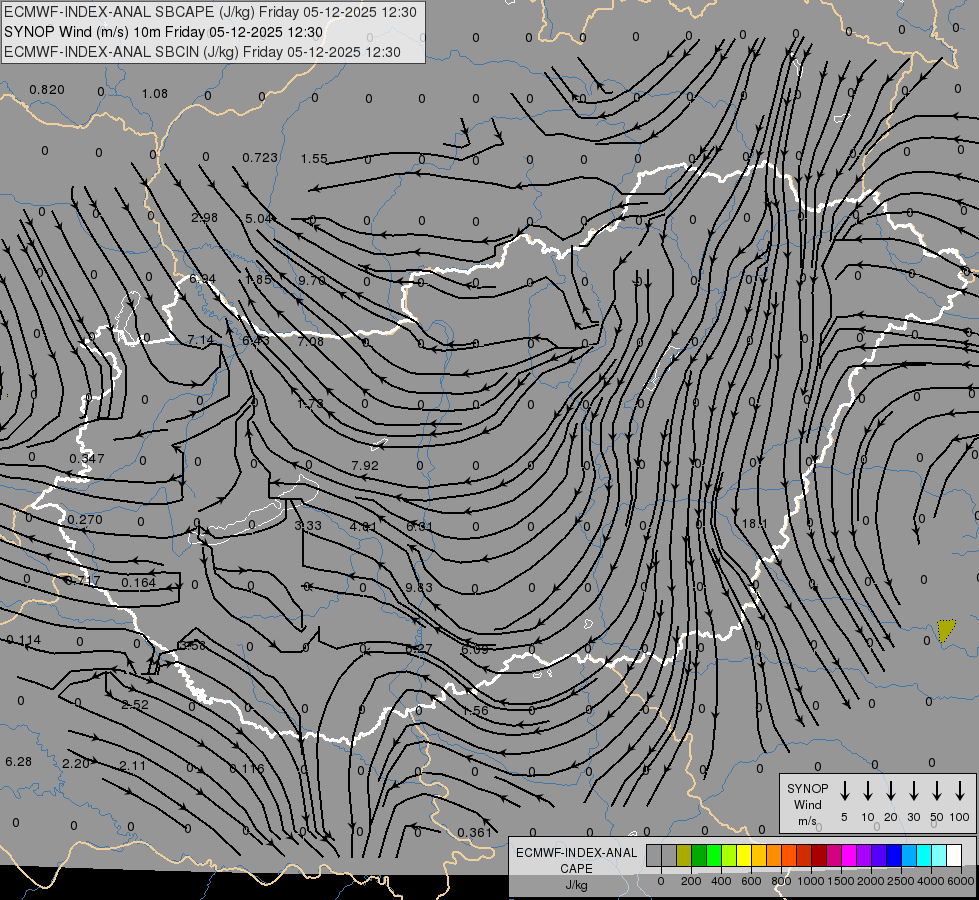The height and width of the screenshot is (900, 979).
Task: Click the 3.33 value on the map
Action: (308, 526)
